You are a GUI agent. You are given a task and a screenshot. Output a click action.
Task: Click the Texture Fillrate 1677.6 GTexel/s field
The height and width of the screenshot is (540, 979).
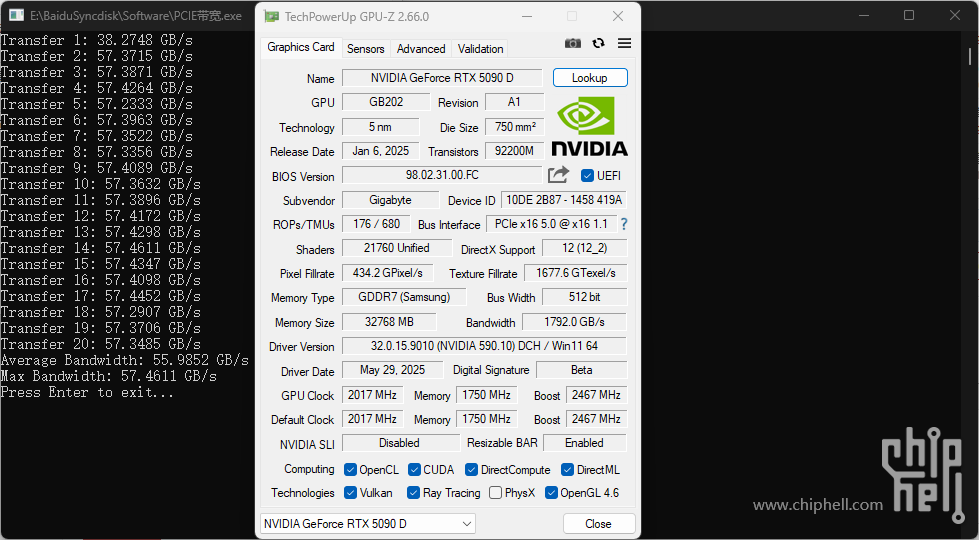point(575,273)
